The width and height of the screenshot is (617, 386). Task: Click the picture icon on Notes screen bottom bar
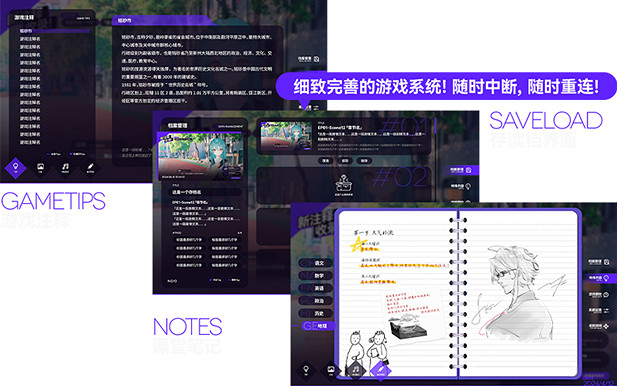click(331, 370)
